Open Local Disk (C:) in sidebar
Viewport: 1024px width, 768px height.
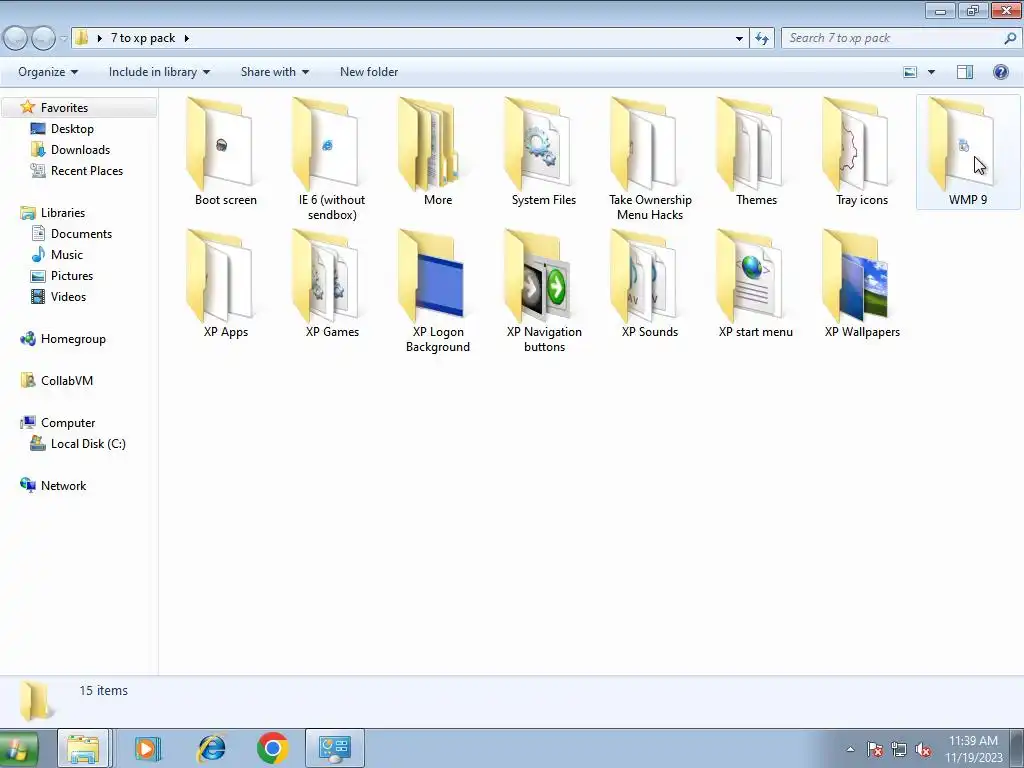(88, 444)
